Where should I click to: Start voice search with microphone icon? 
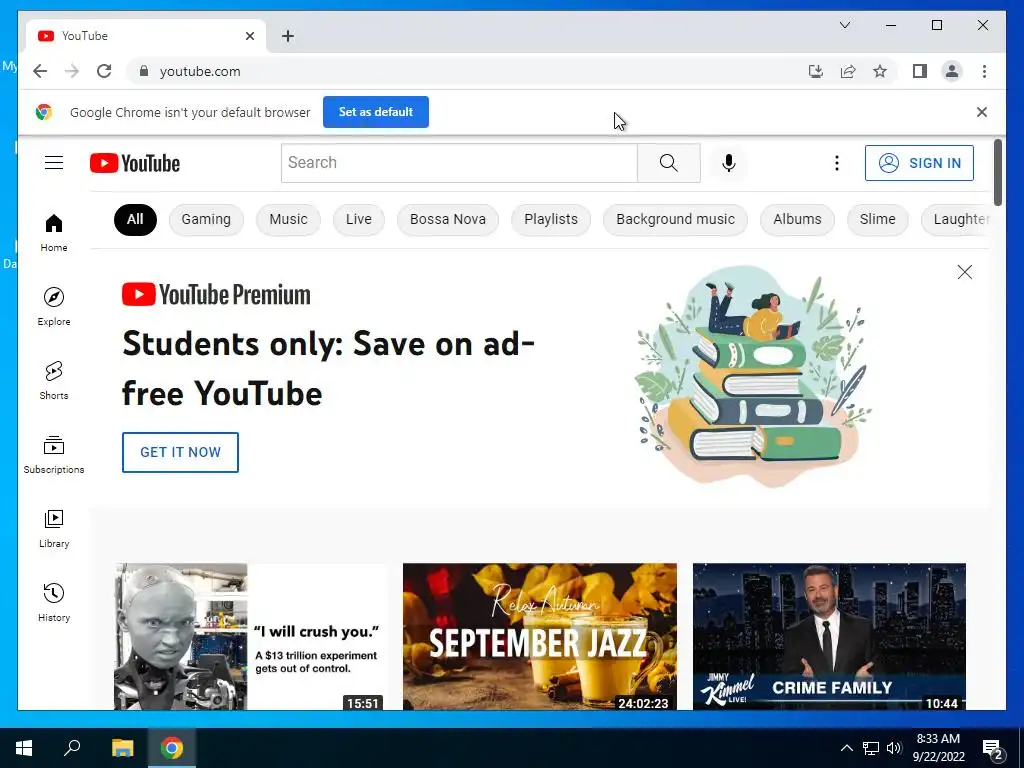[729, 163]
